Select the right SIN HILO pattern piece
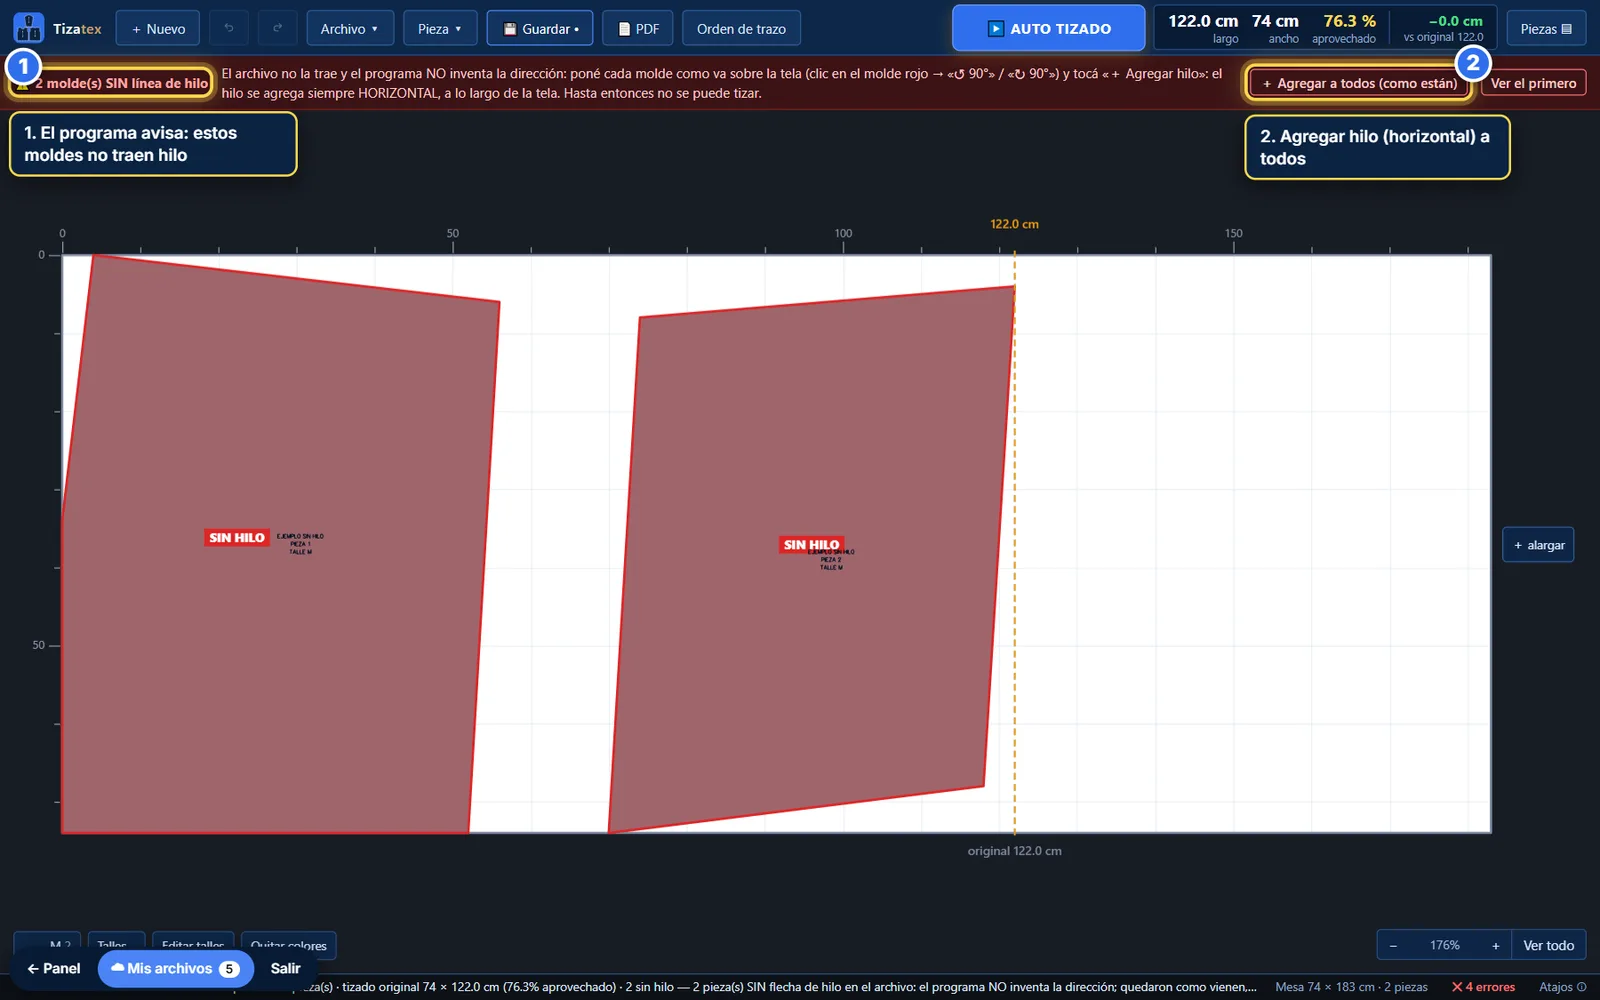 pyautogui.click(x=810, y=560)
